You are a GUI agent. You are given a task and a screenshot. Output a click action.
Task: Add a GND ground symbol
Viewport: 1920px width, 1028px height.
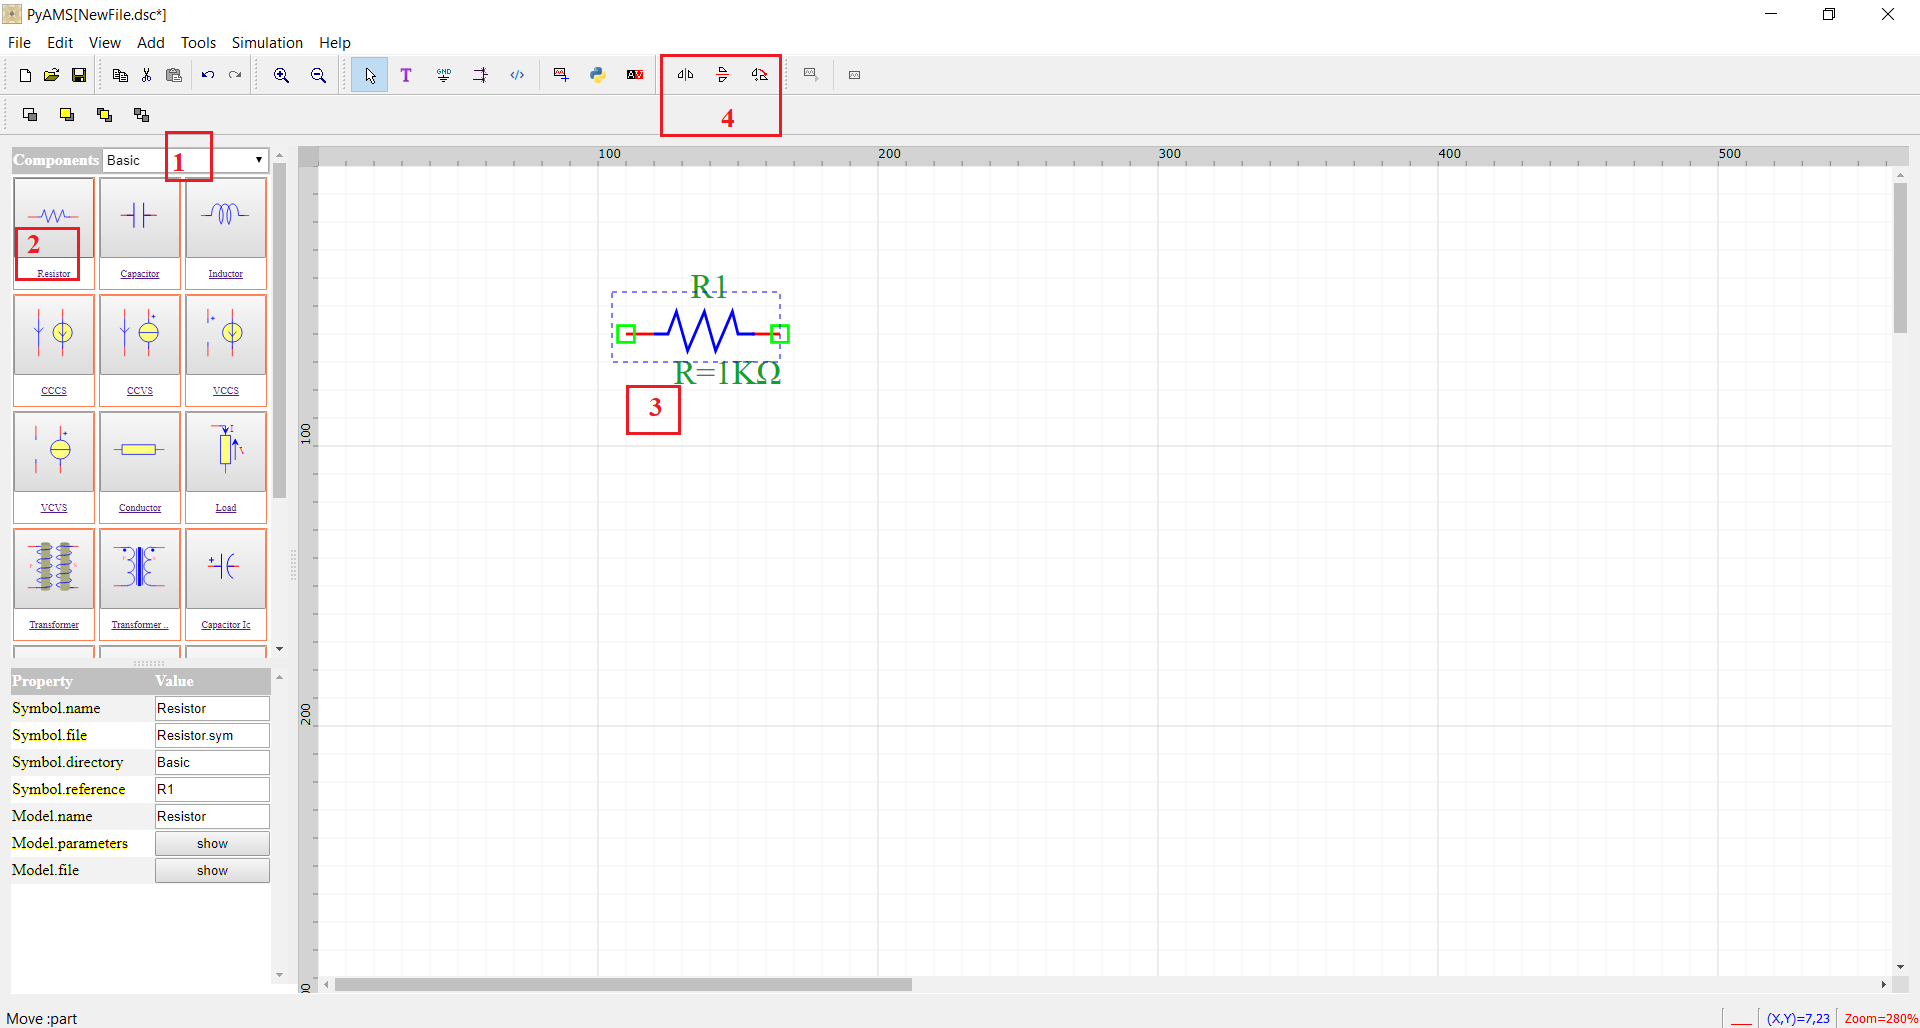coord(444,75)
